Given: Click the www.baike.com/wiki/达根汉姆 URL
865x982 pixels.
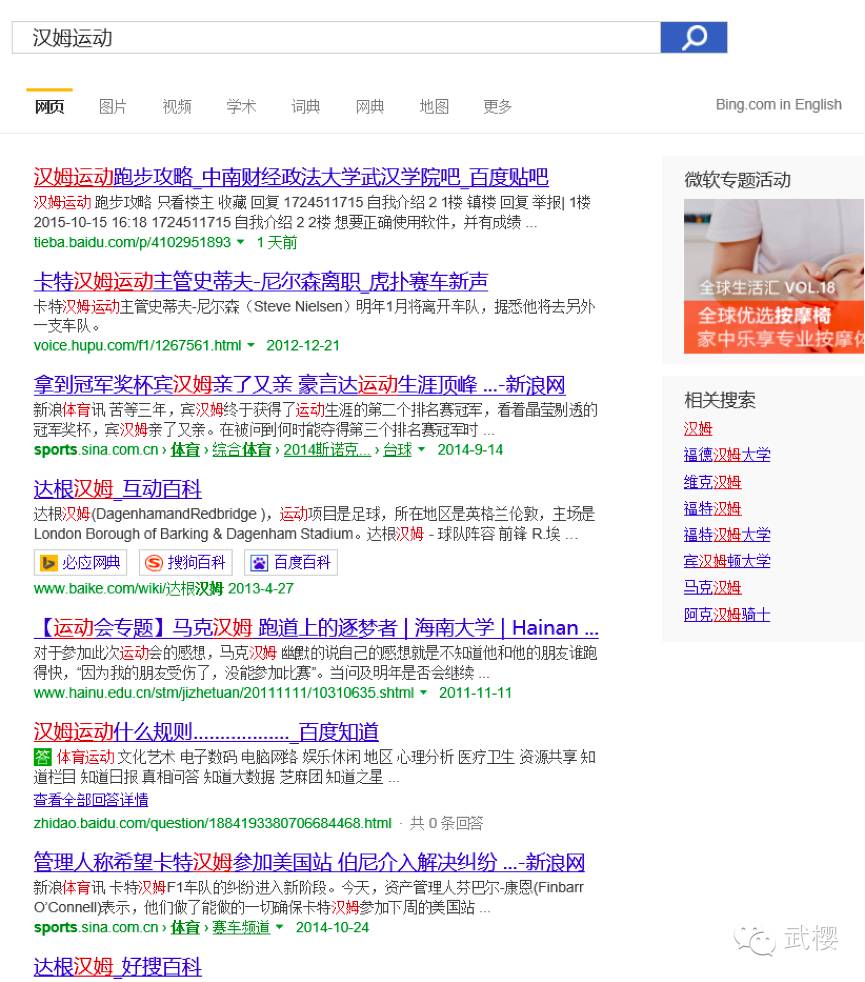Looking at the screenshot, I should tap(128, 589).
